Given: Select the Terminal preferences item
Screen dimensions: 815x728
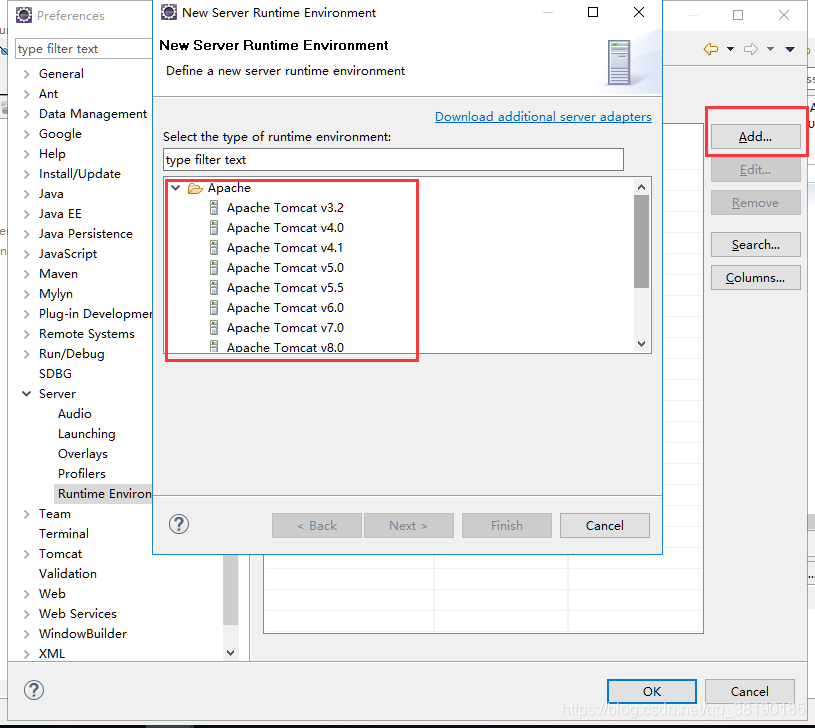Looking at the screenshot, I should (x=64, y=534).
